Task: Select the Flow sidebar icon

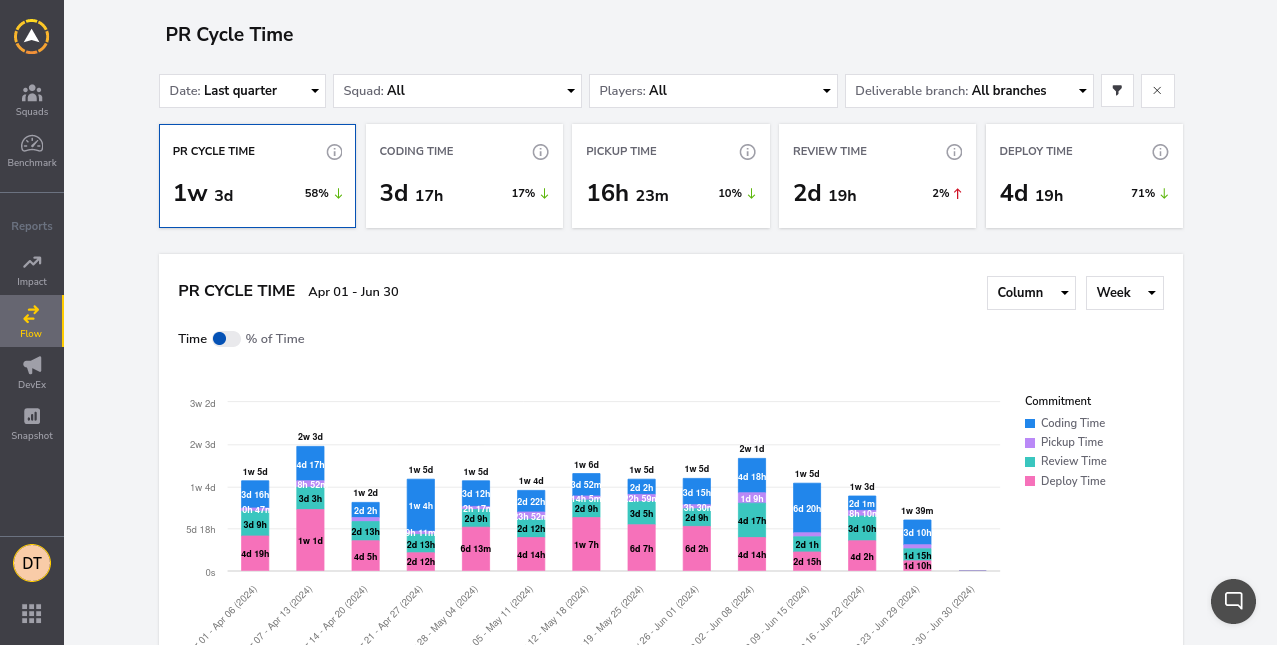Action: point(32,314)
